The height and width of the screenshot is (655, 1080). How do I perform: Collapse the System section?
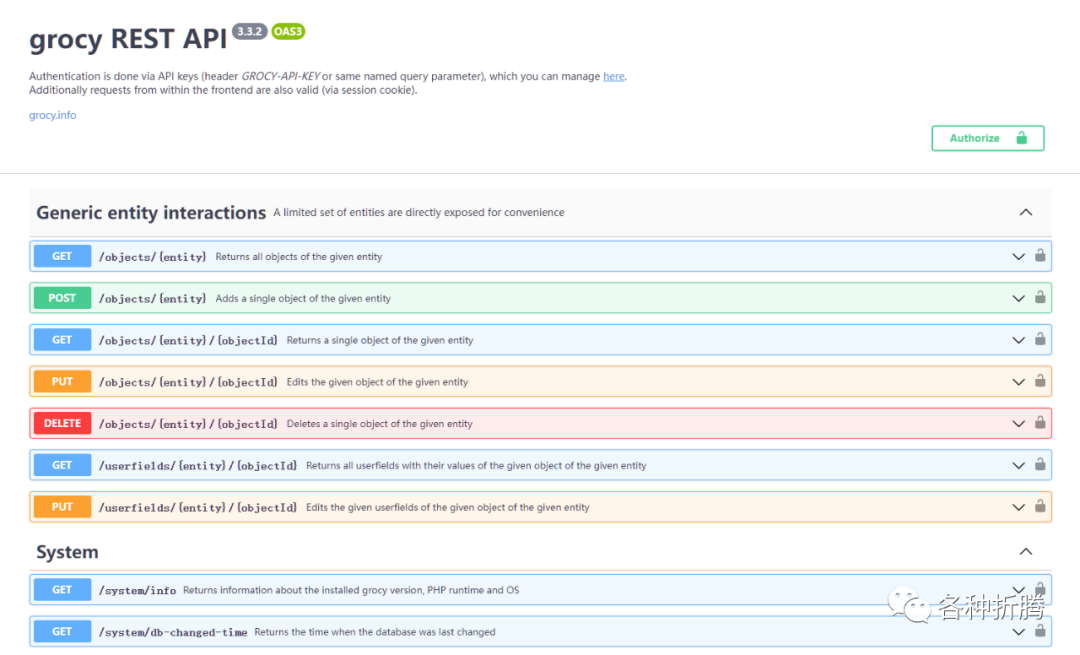pos(1025,552)
